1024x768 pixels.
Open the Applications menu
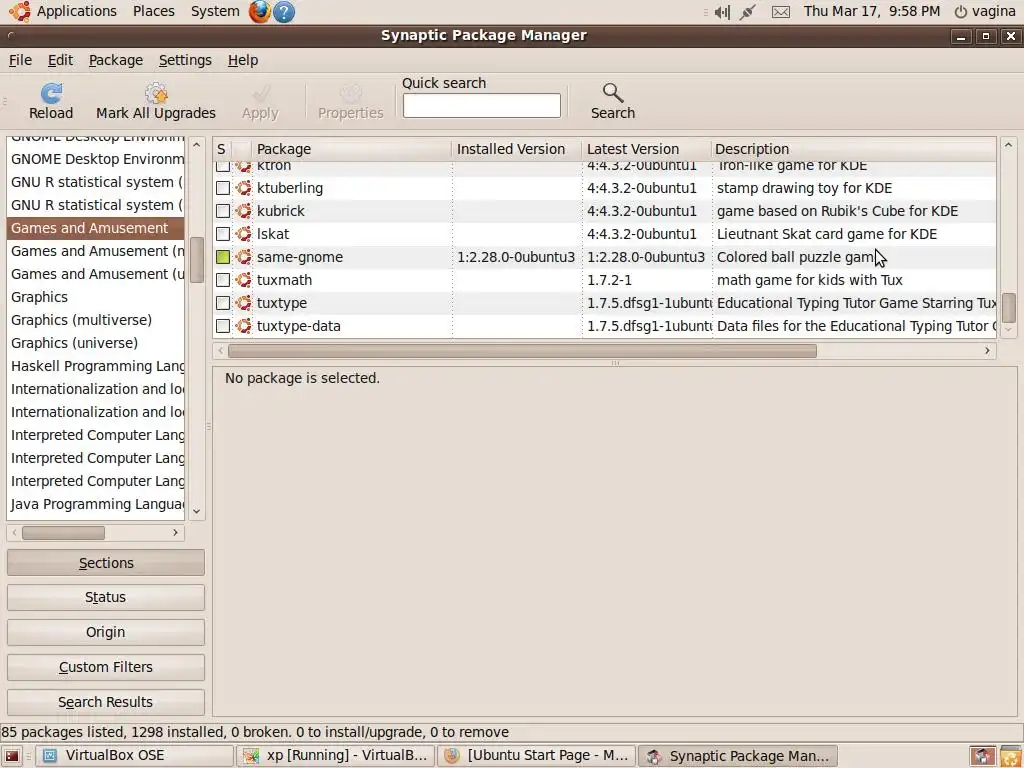(76, 11)
